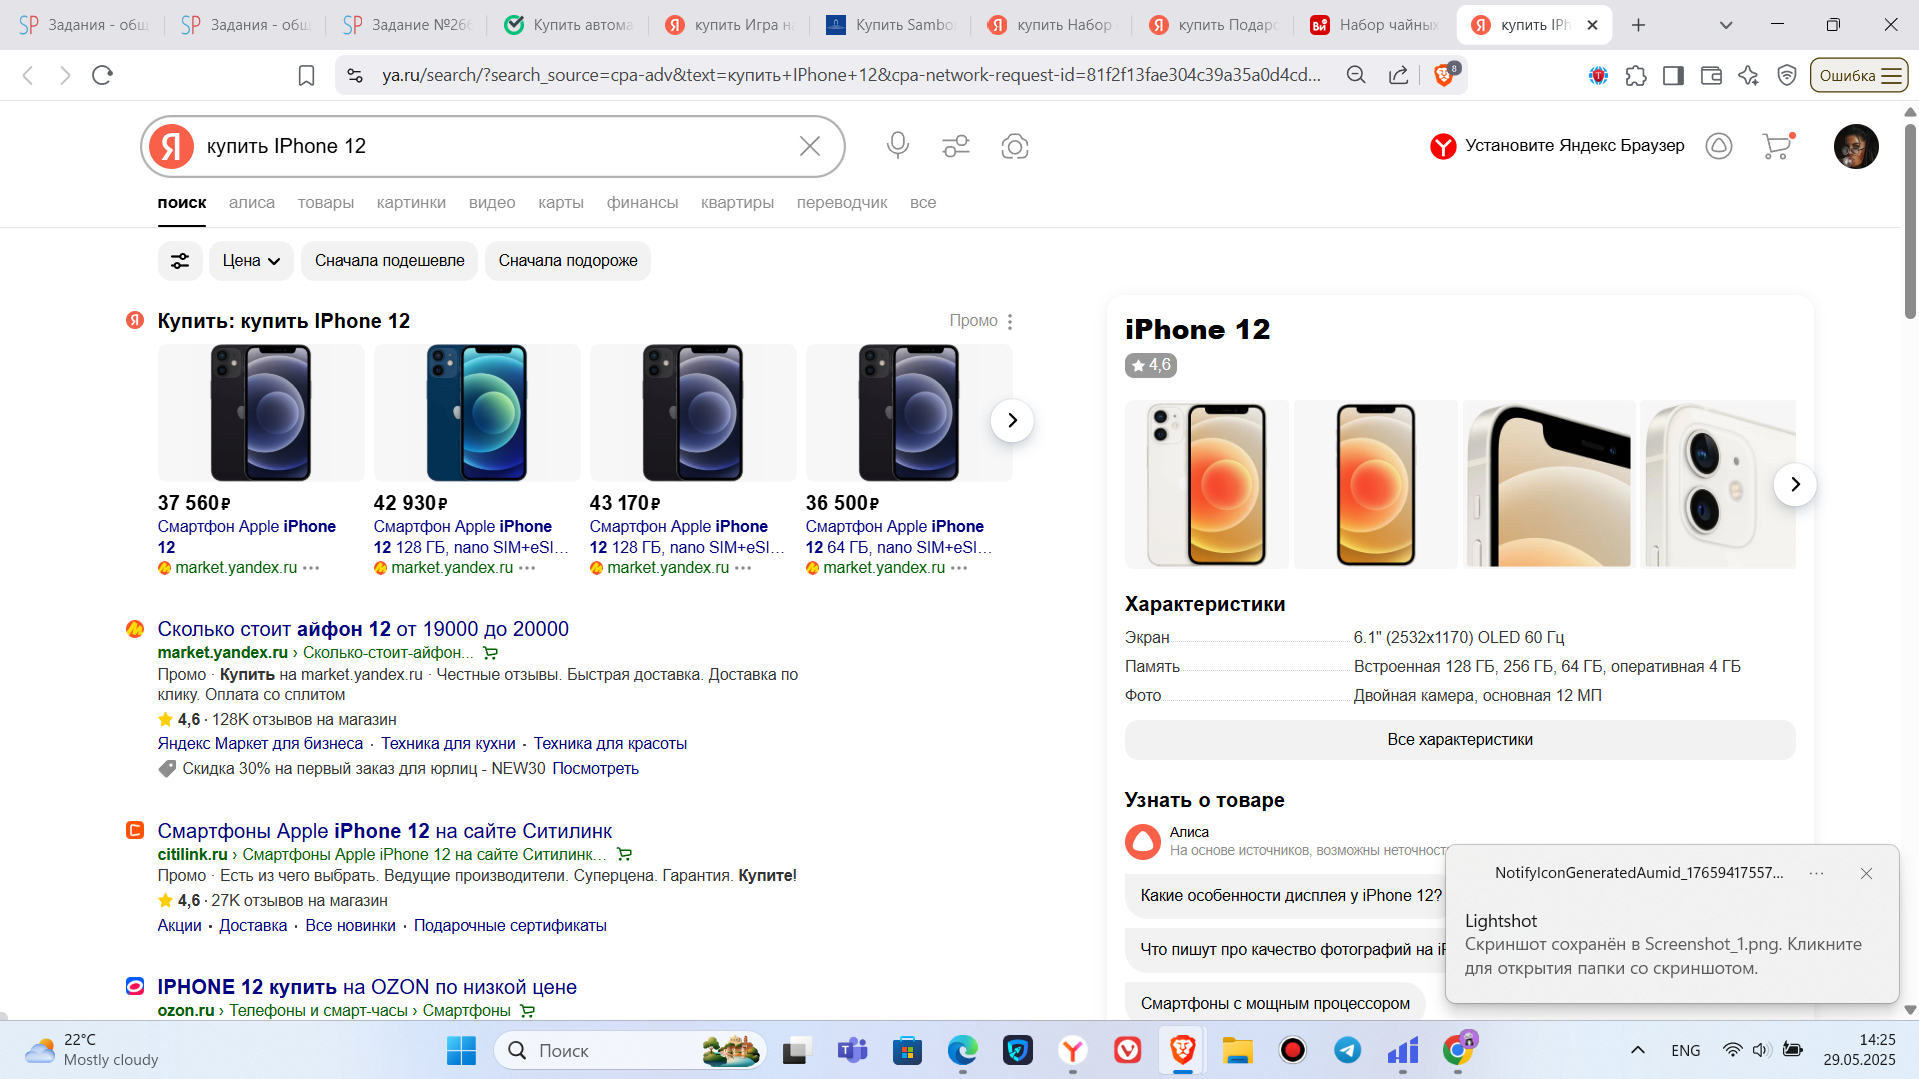Open Lightshot notification options dots
The image size is (1919, 1079).
(1816, 873)
